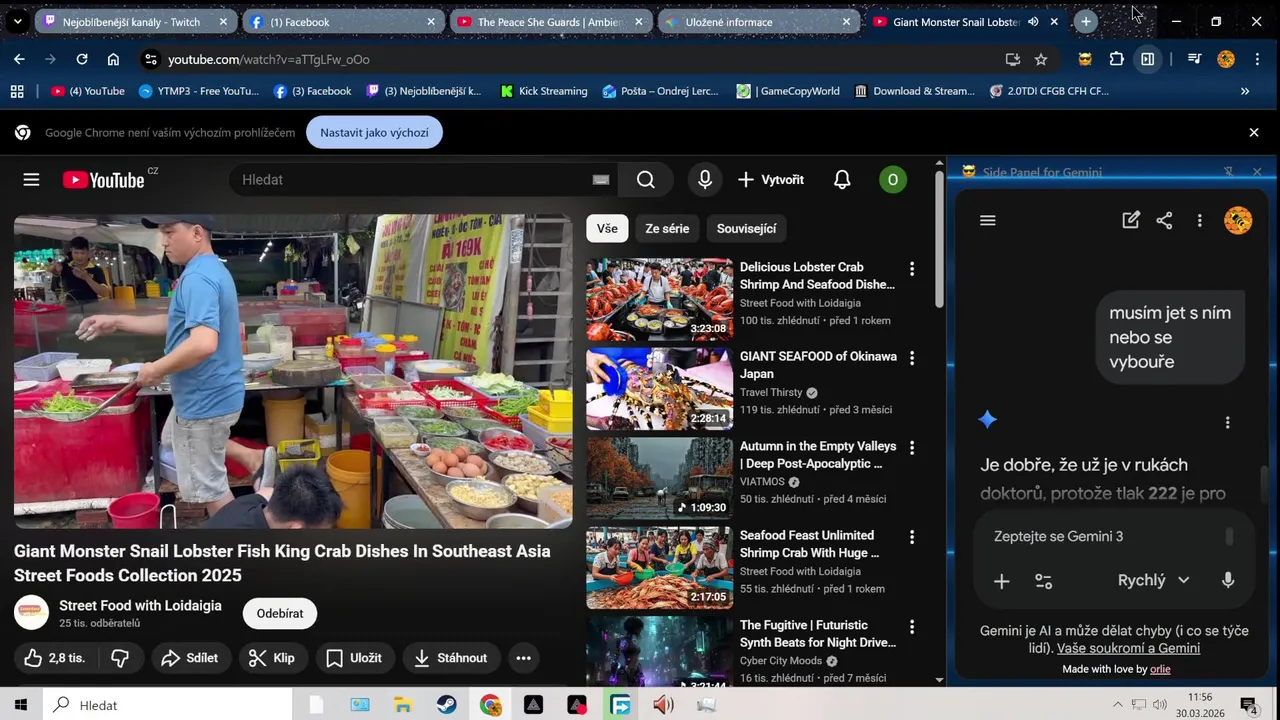The width and height of the screenshot is (1280, 720).
Task: Open on-screen keyboard in search box
Action: 601,180
